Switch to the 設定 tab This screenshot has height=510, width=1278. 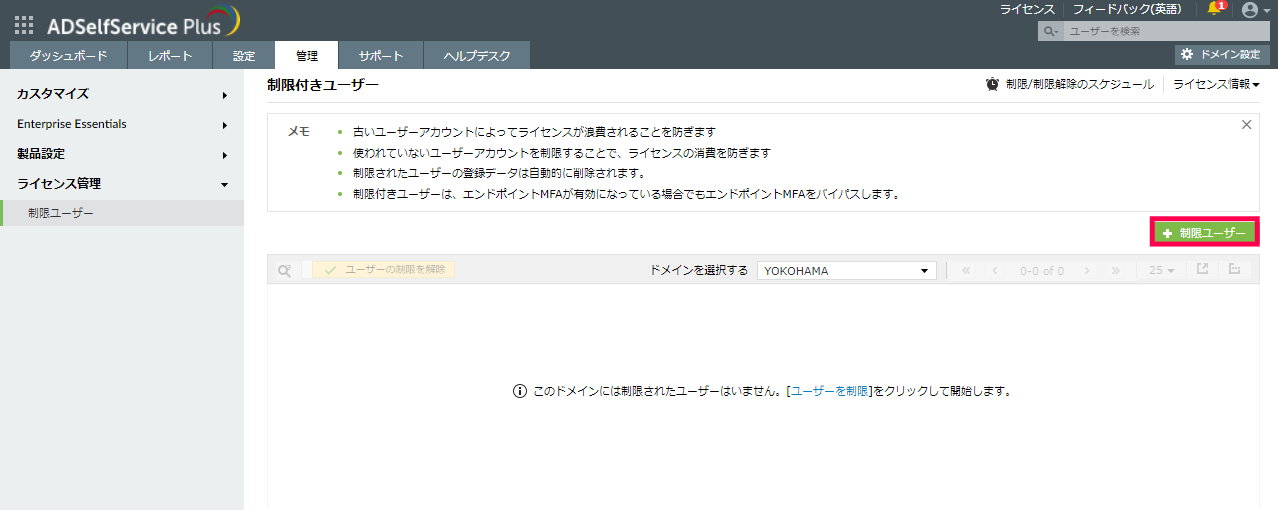244,56
